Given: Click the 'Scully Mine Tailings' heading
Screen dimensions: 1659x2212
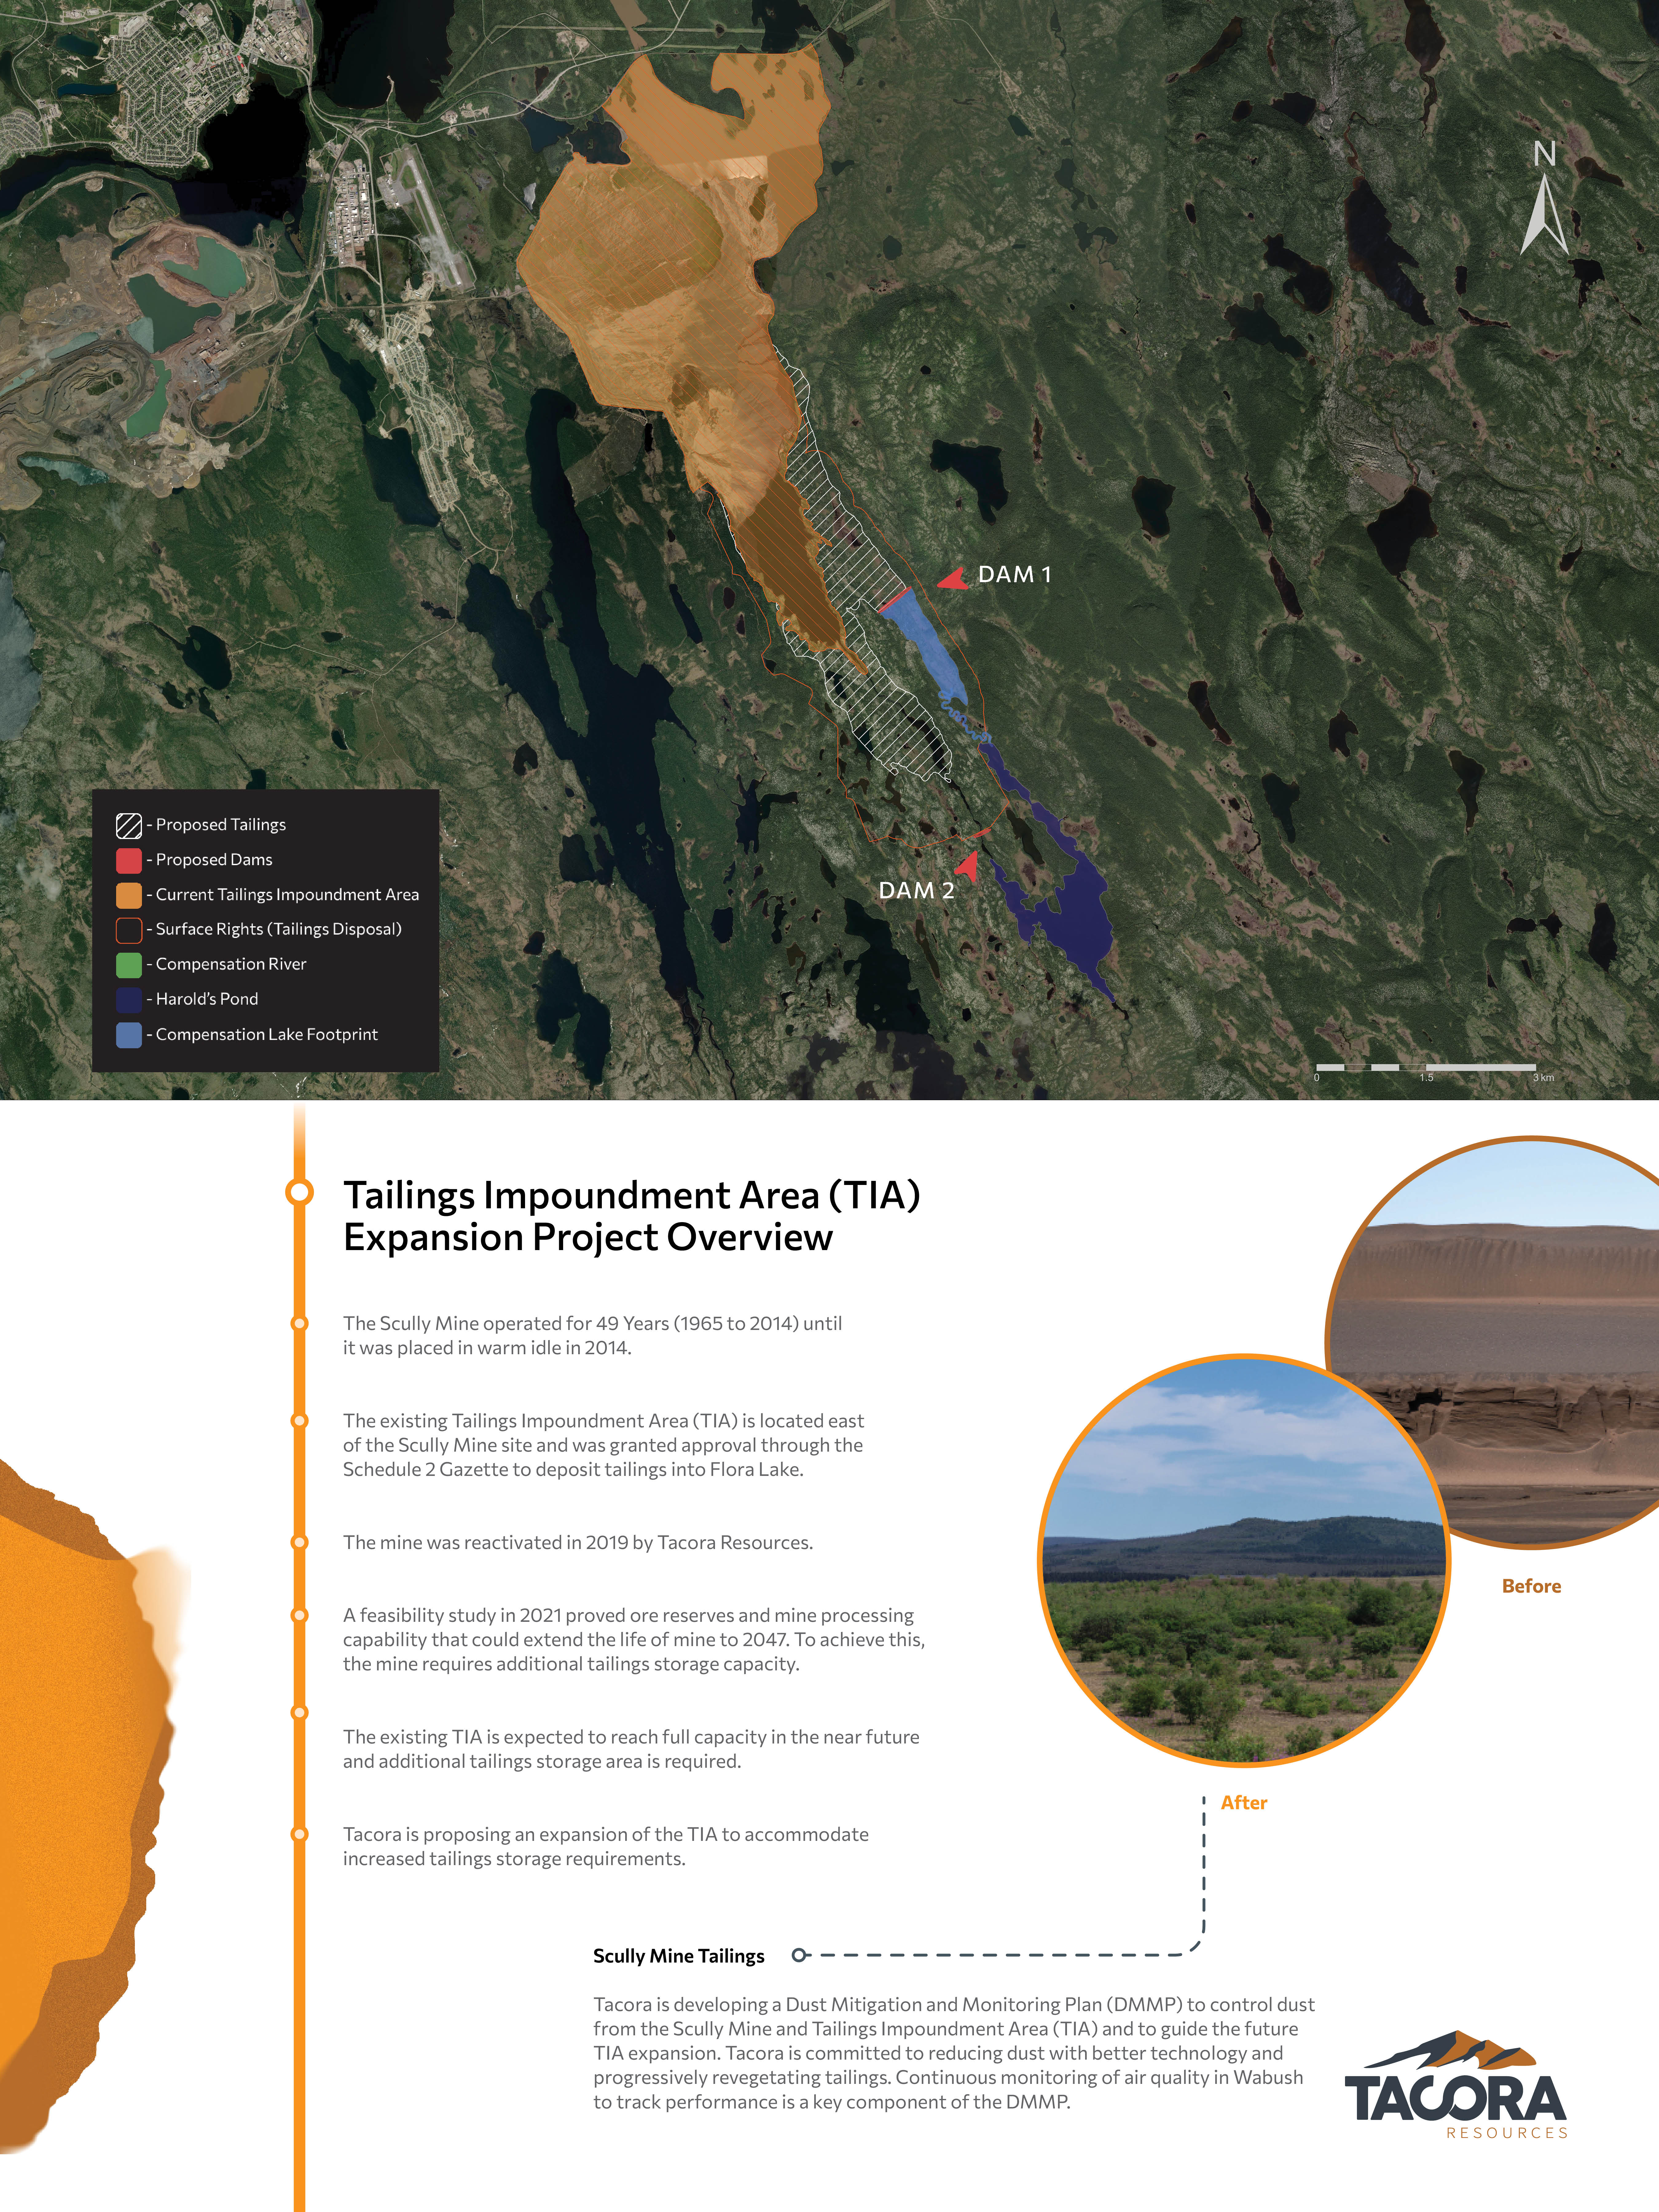Looking at the screenshot, I should [x=679, y=1956].
